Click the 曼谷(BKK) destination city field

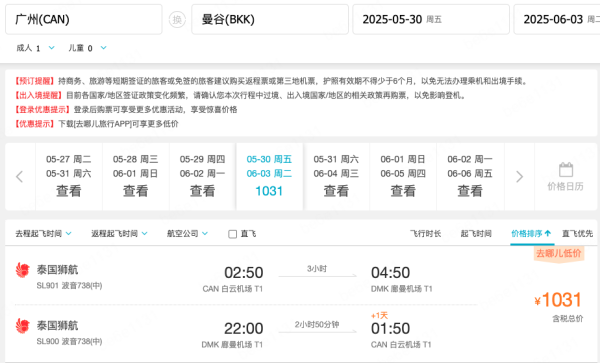click(270, 20)
